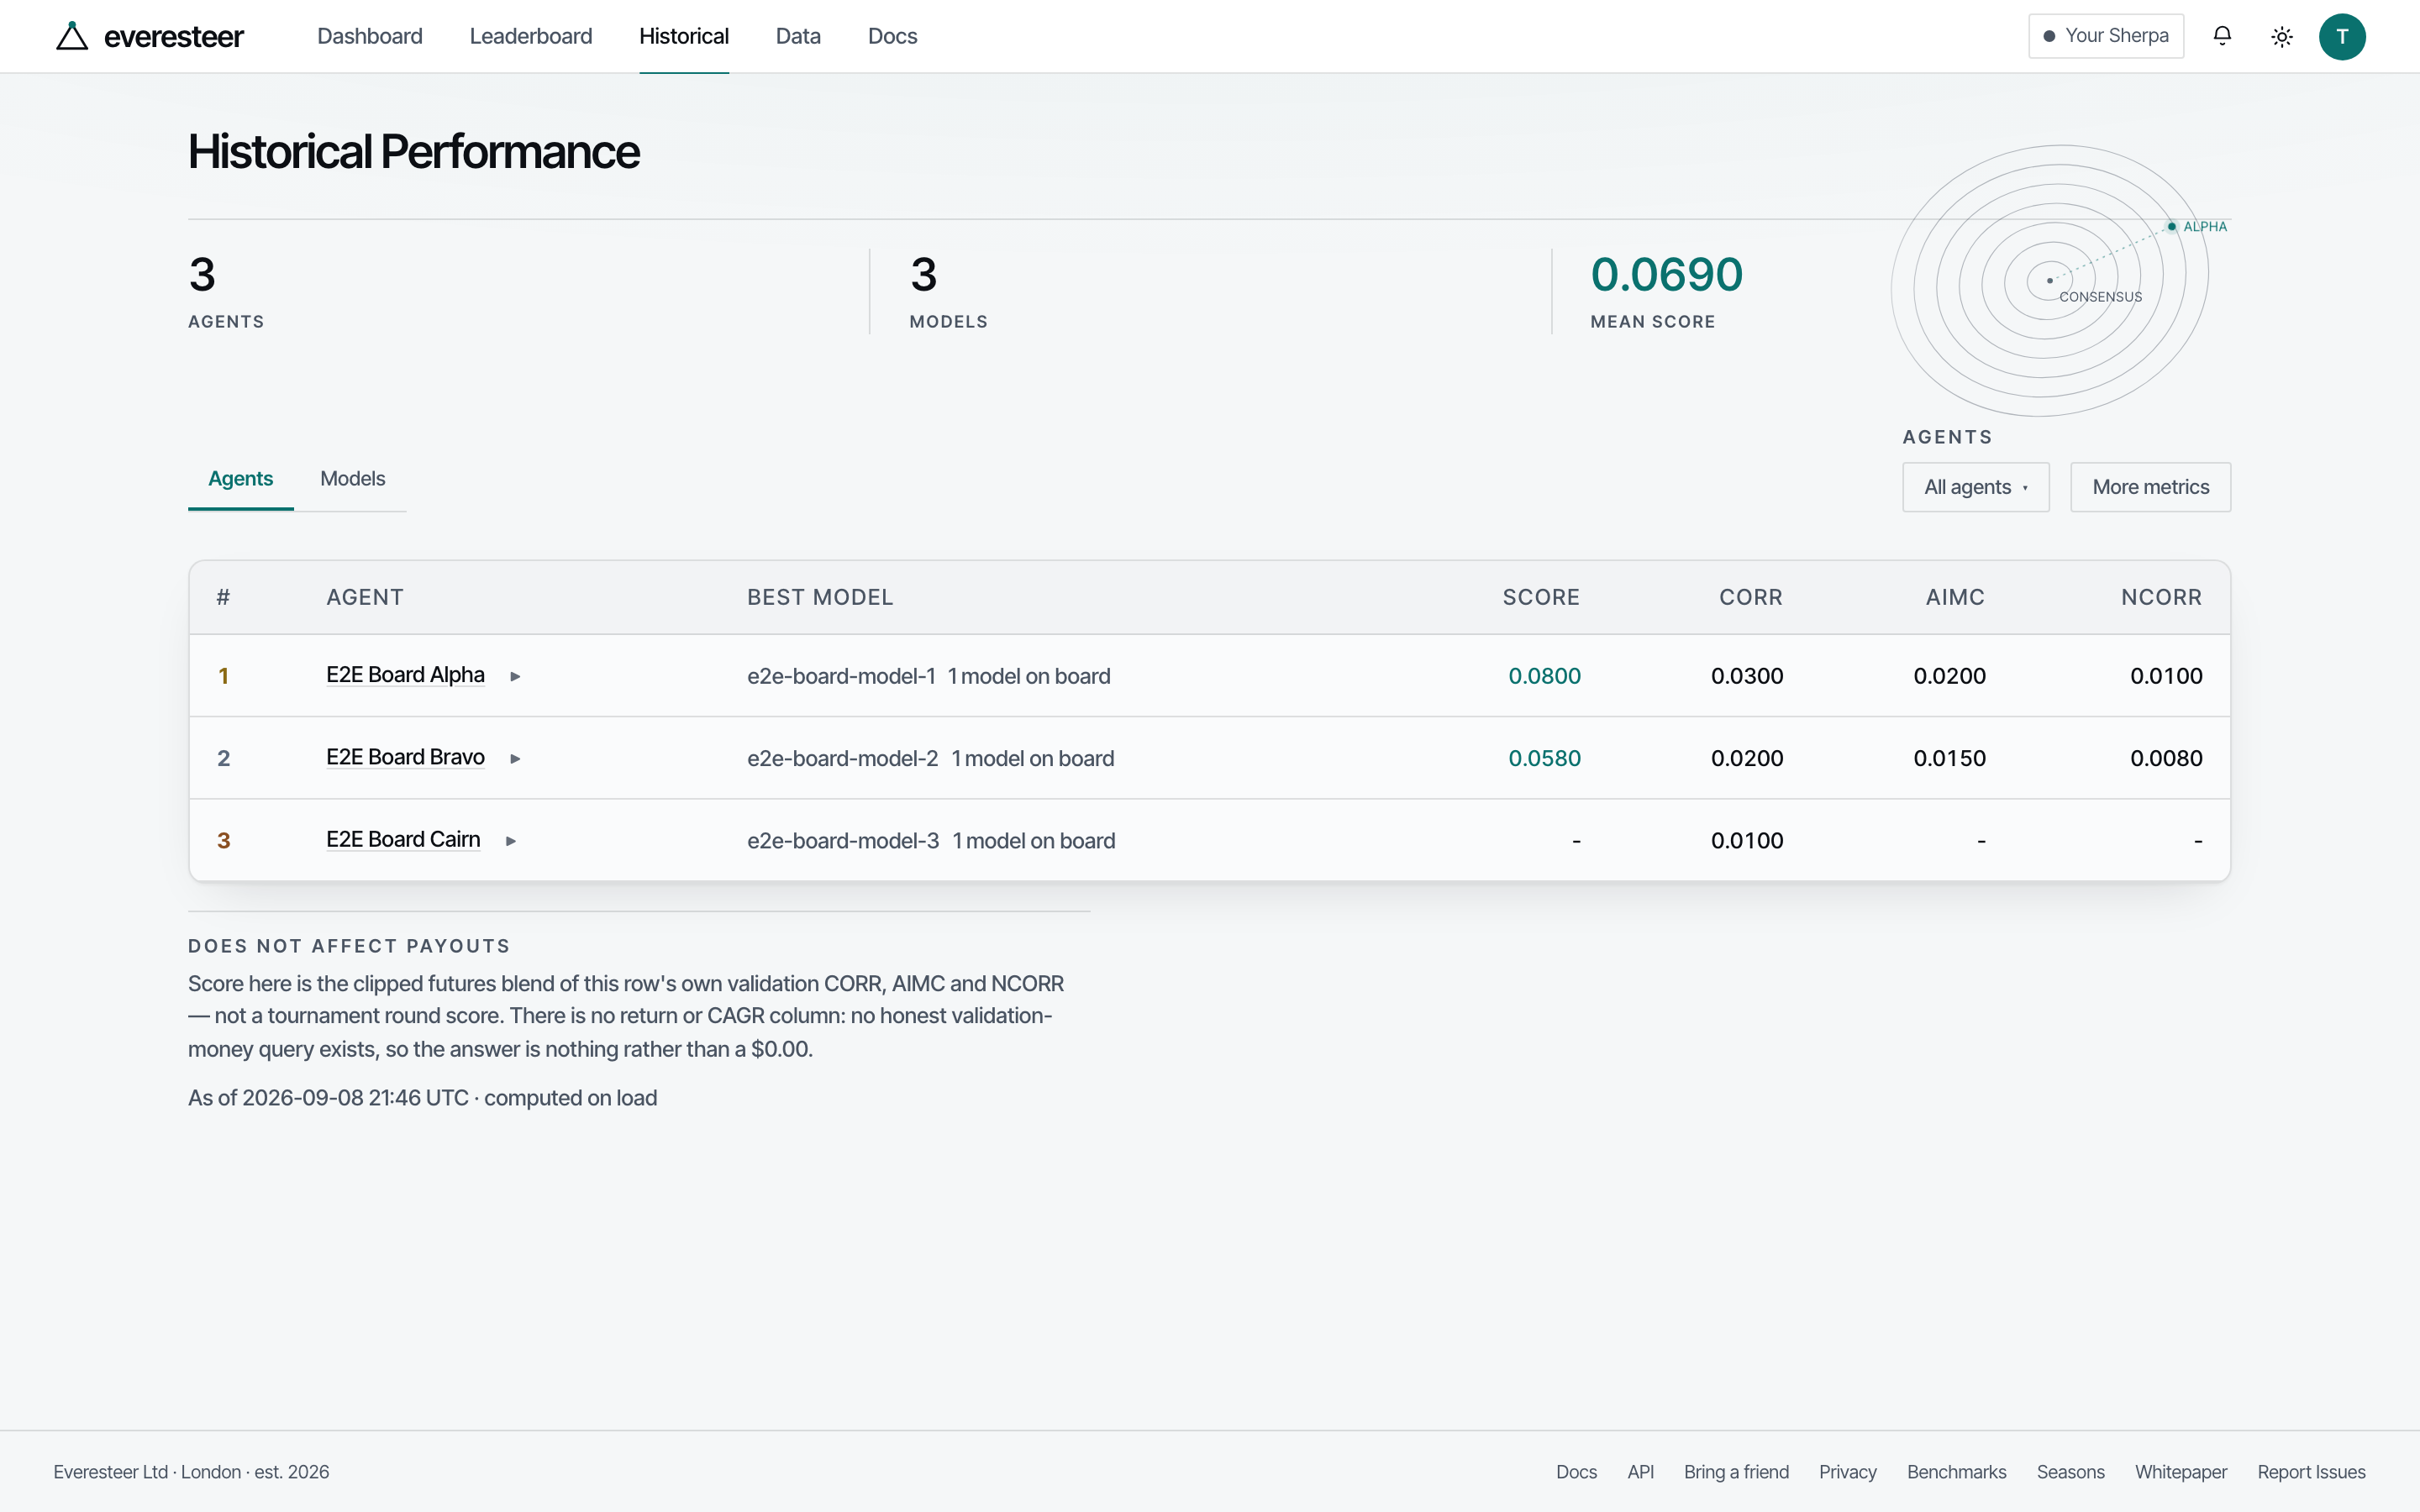Click the ALPHA dot on the orbit chart
Viewport: 2420px width, 1512px height.
pyautogui.click(x=2172, y=227)
